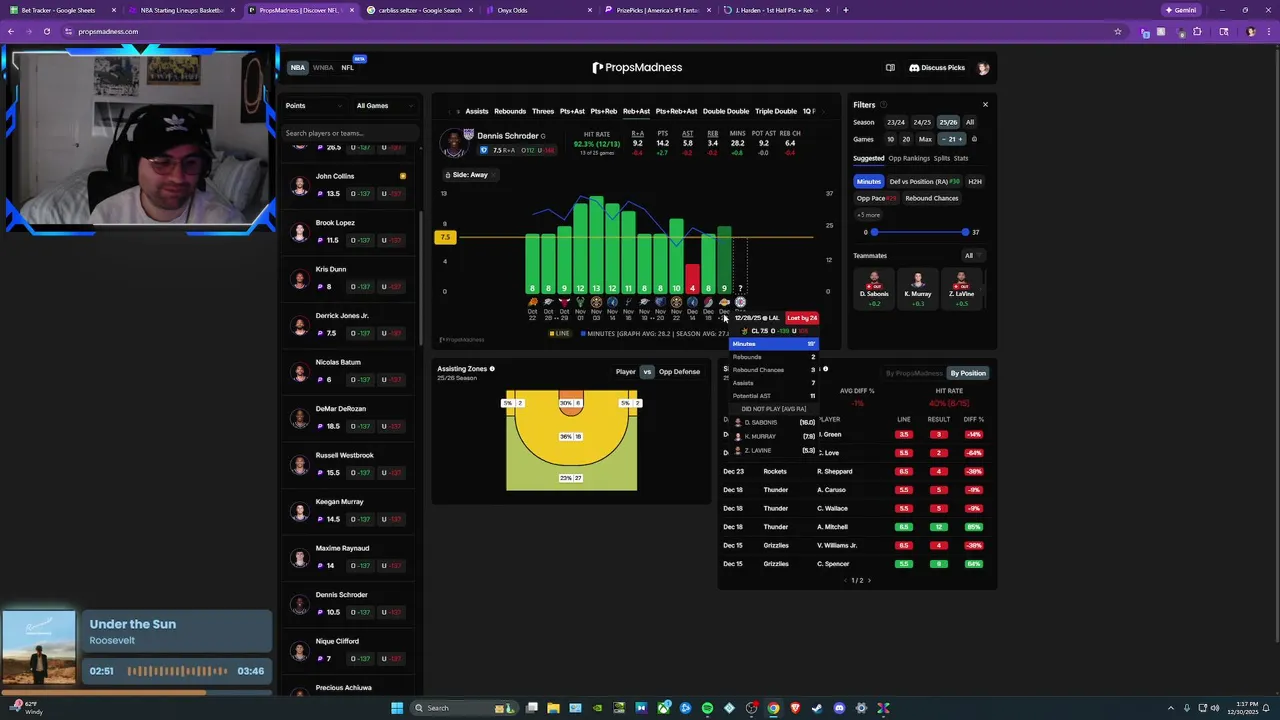Set the games filter to Max
This screenshot has width=1280, height=720.
(925, 139)
